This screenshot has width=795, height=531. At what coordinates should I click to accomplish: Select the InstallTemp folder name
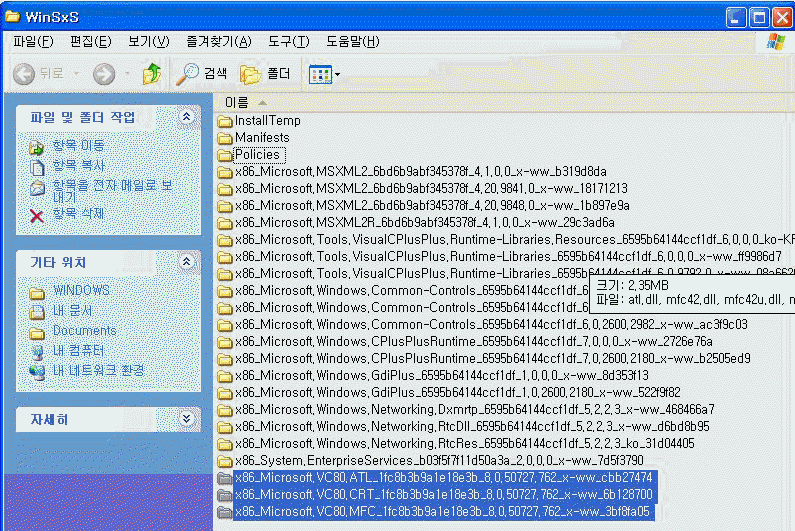tap(268, 121)
